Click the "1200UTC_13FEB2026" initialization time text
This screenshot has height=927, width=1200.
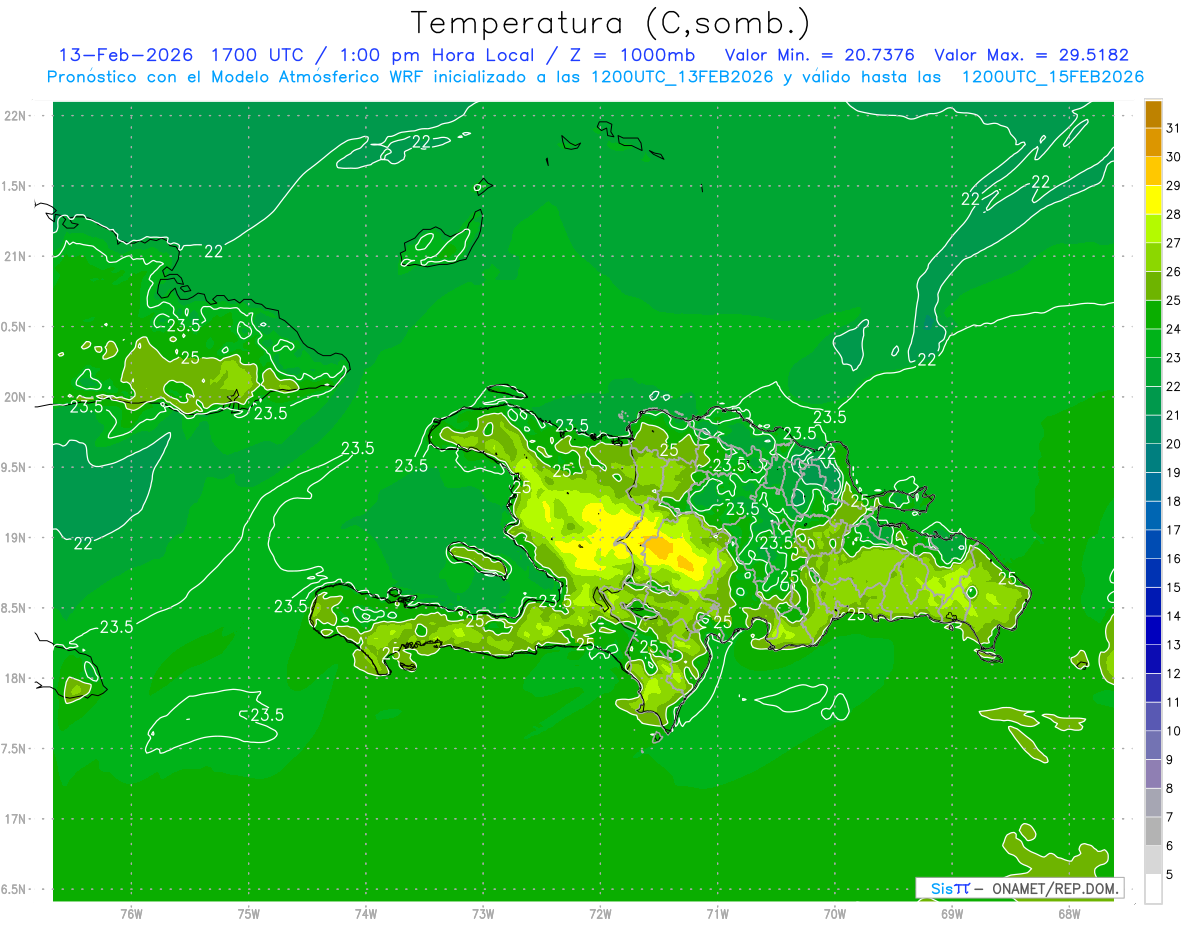coord(682,77)
